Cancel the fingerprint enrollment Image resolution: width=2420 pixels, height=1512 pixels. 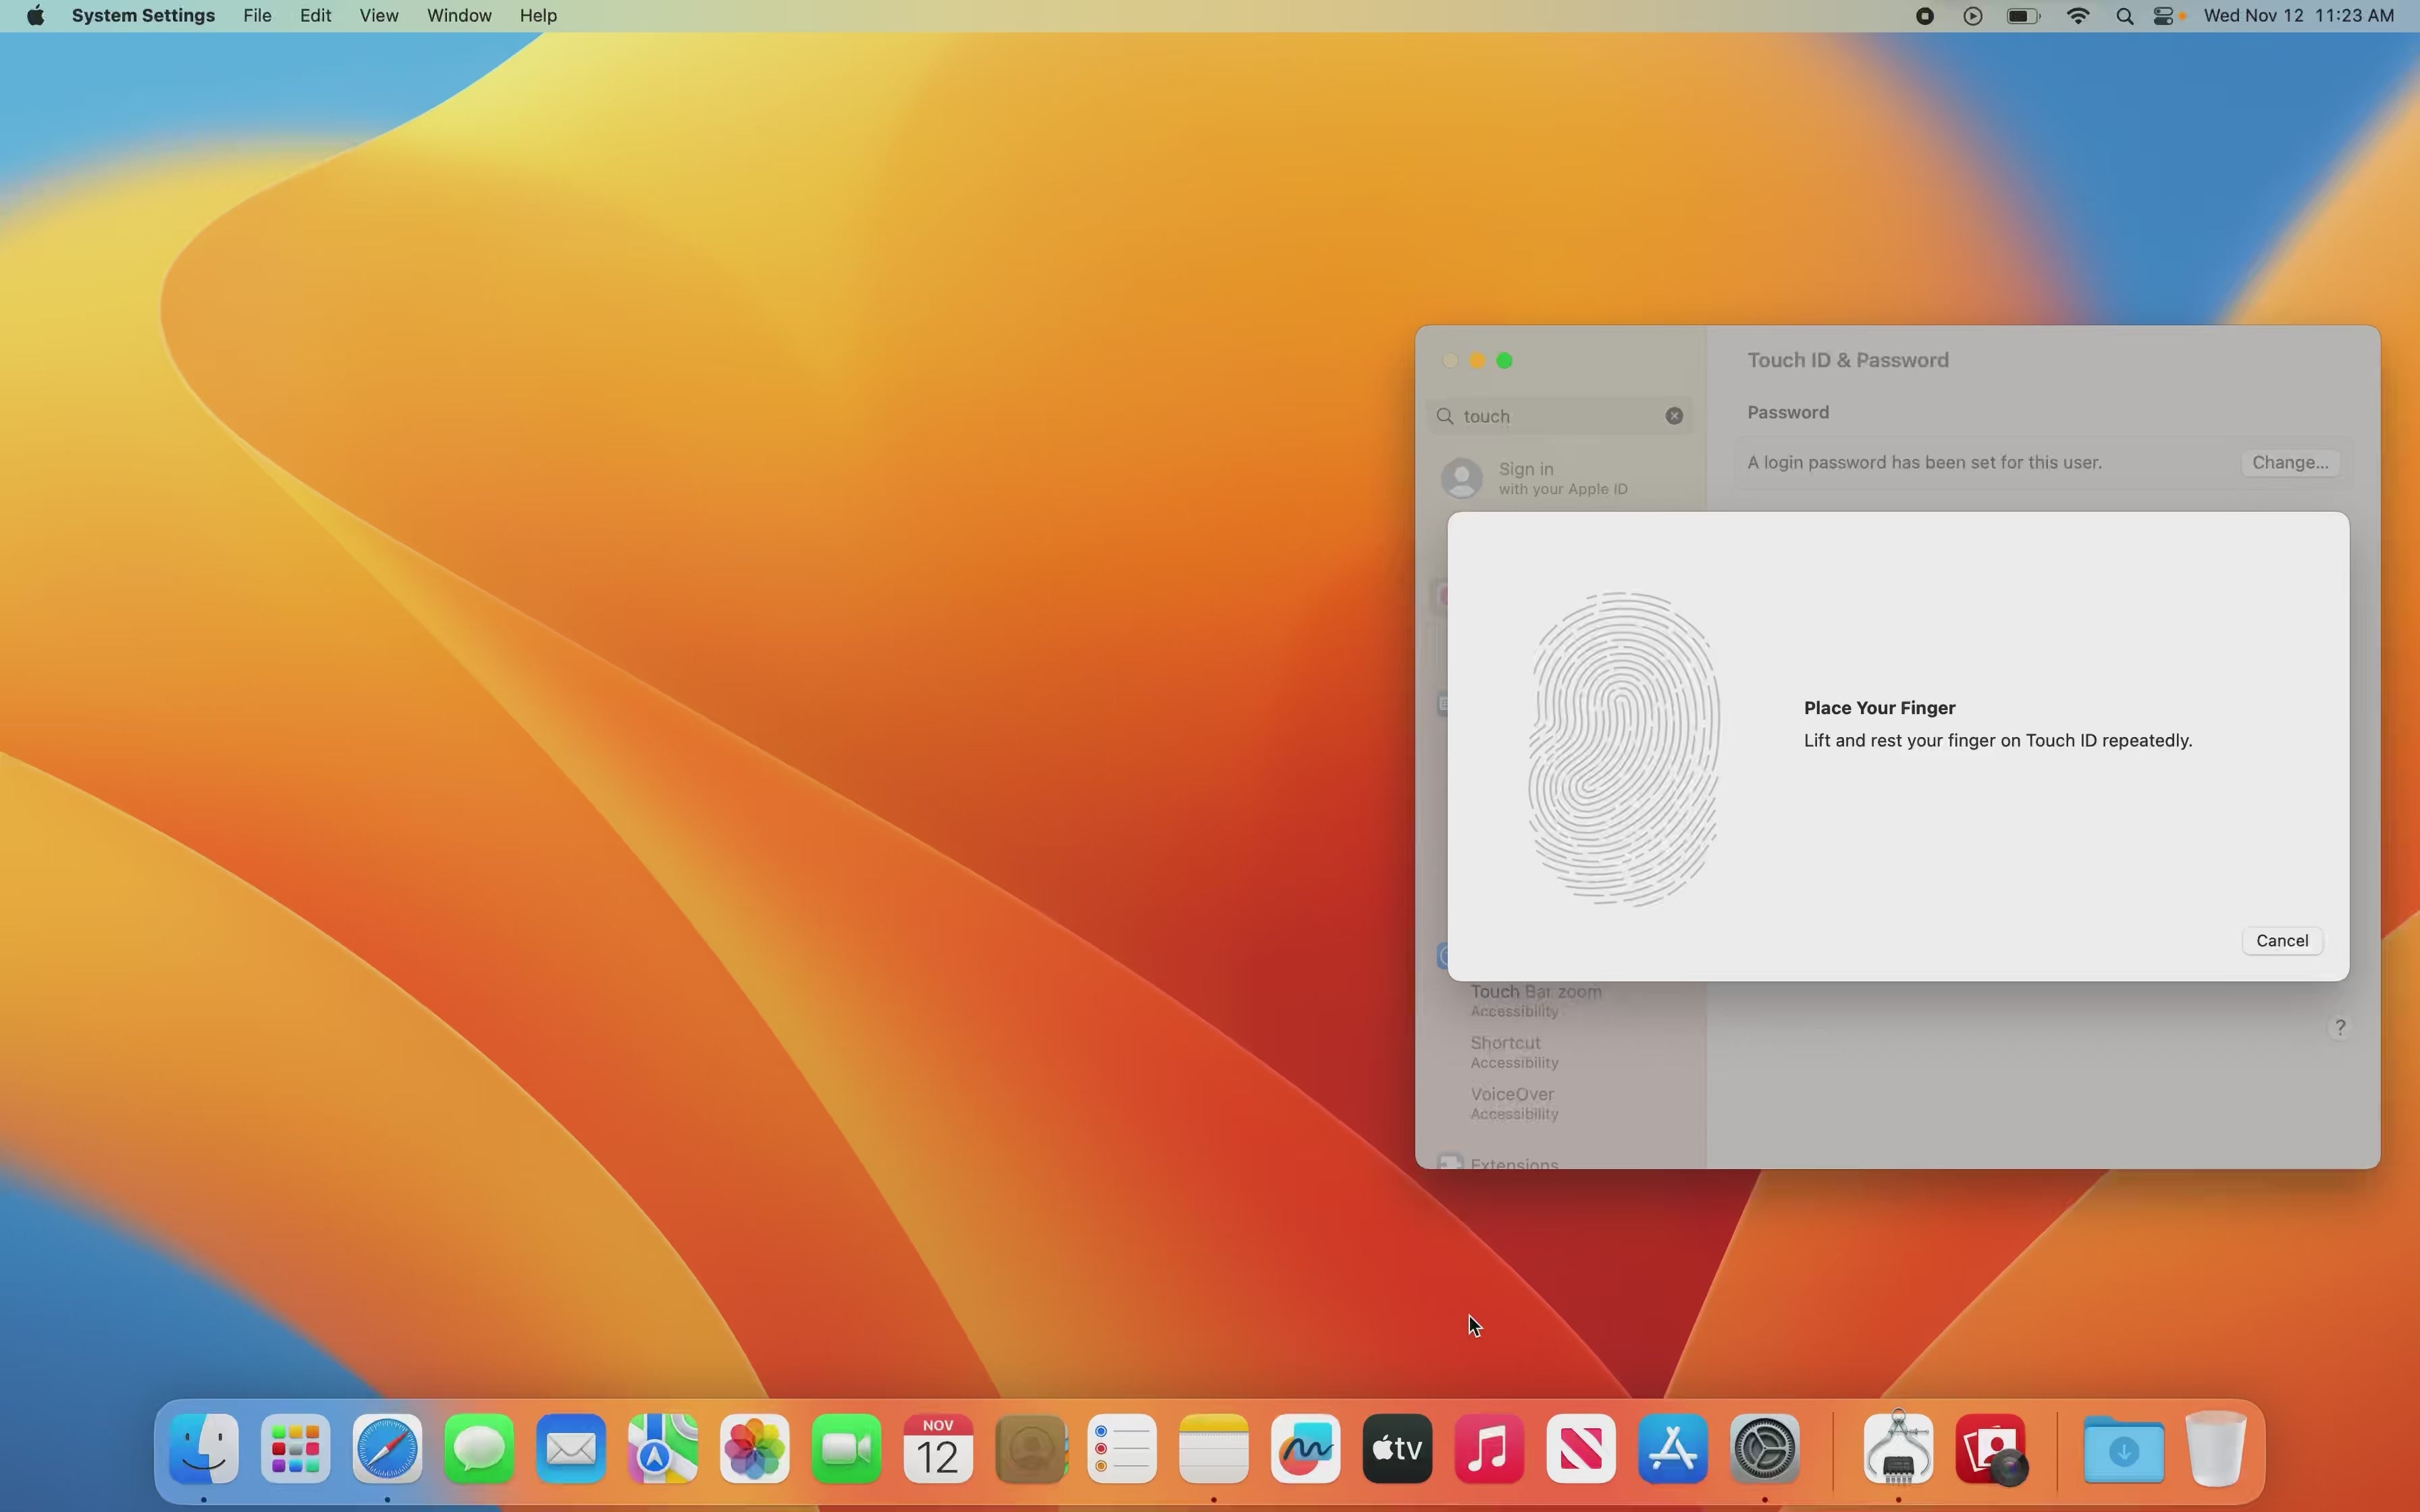[x=2281, y=940]
